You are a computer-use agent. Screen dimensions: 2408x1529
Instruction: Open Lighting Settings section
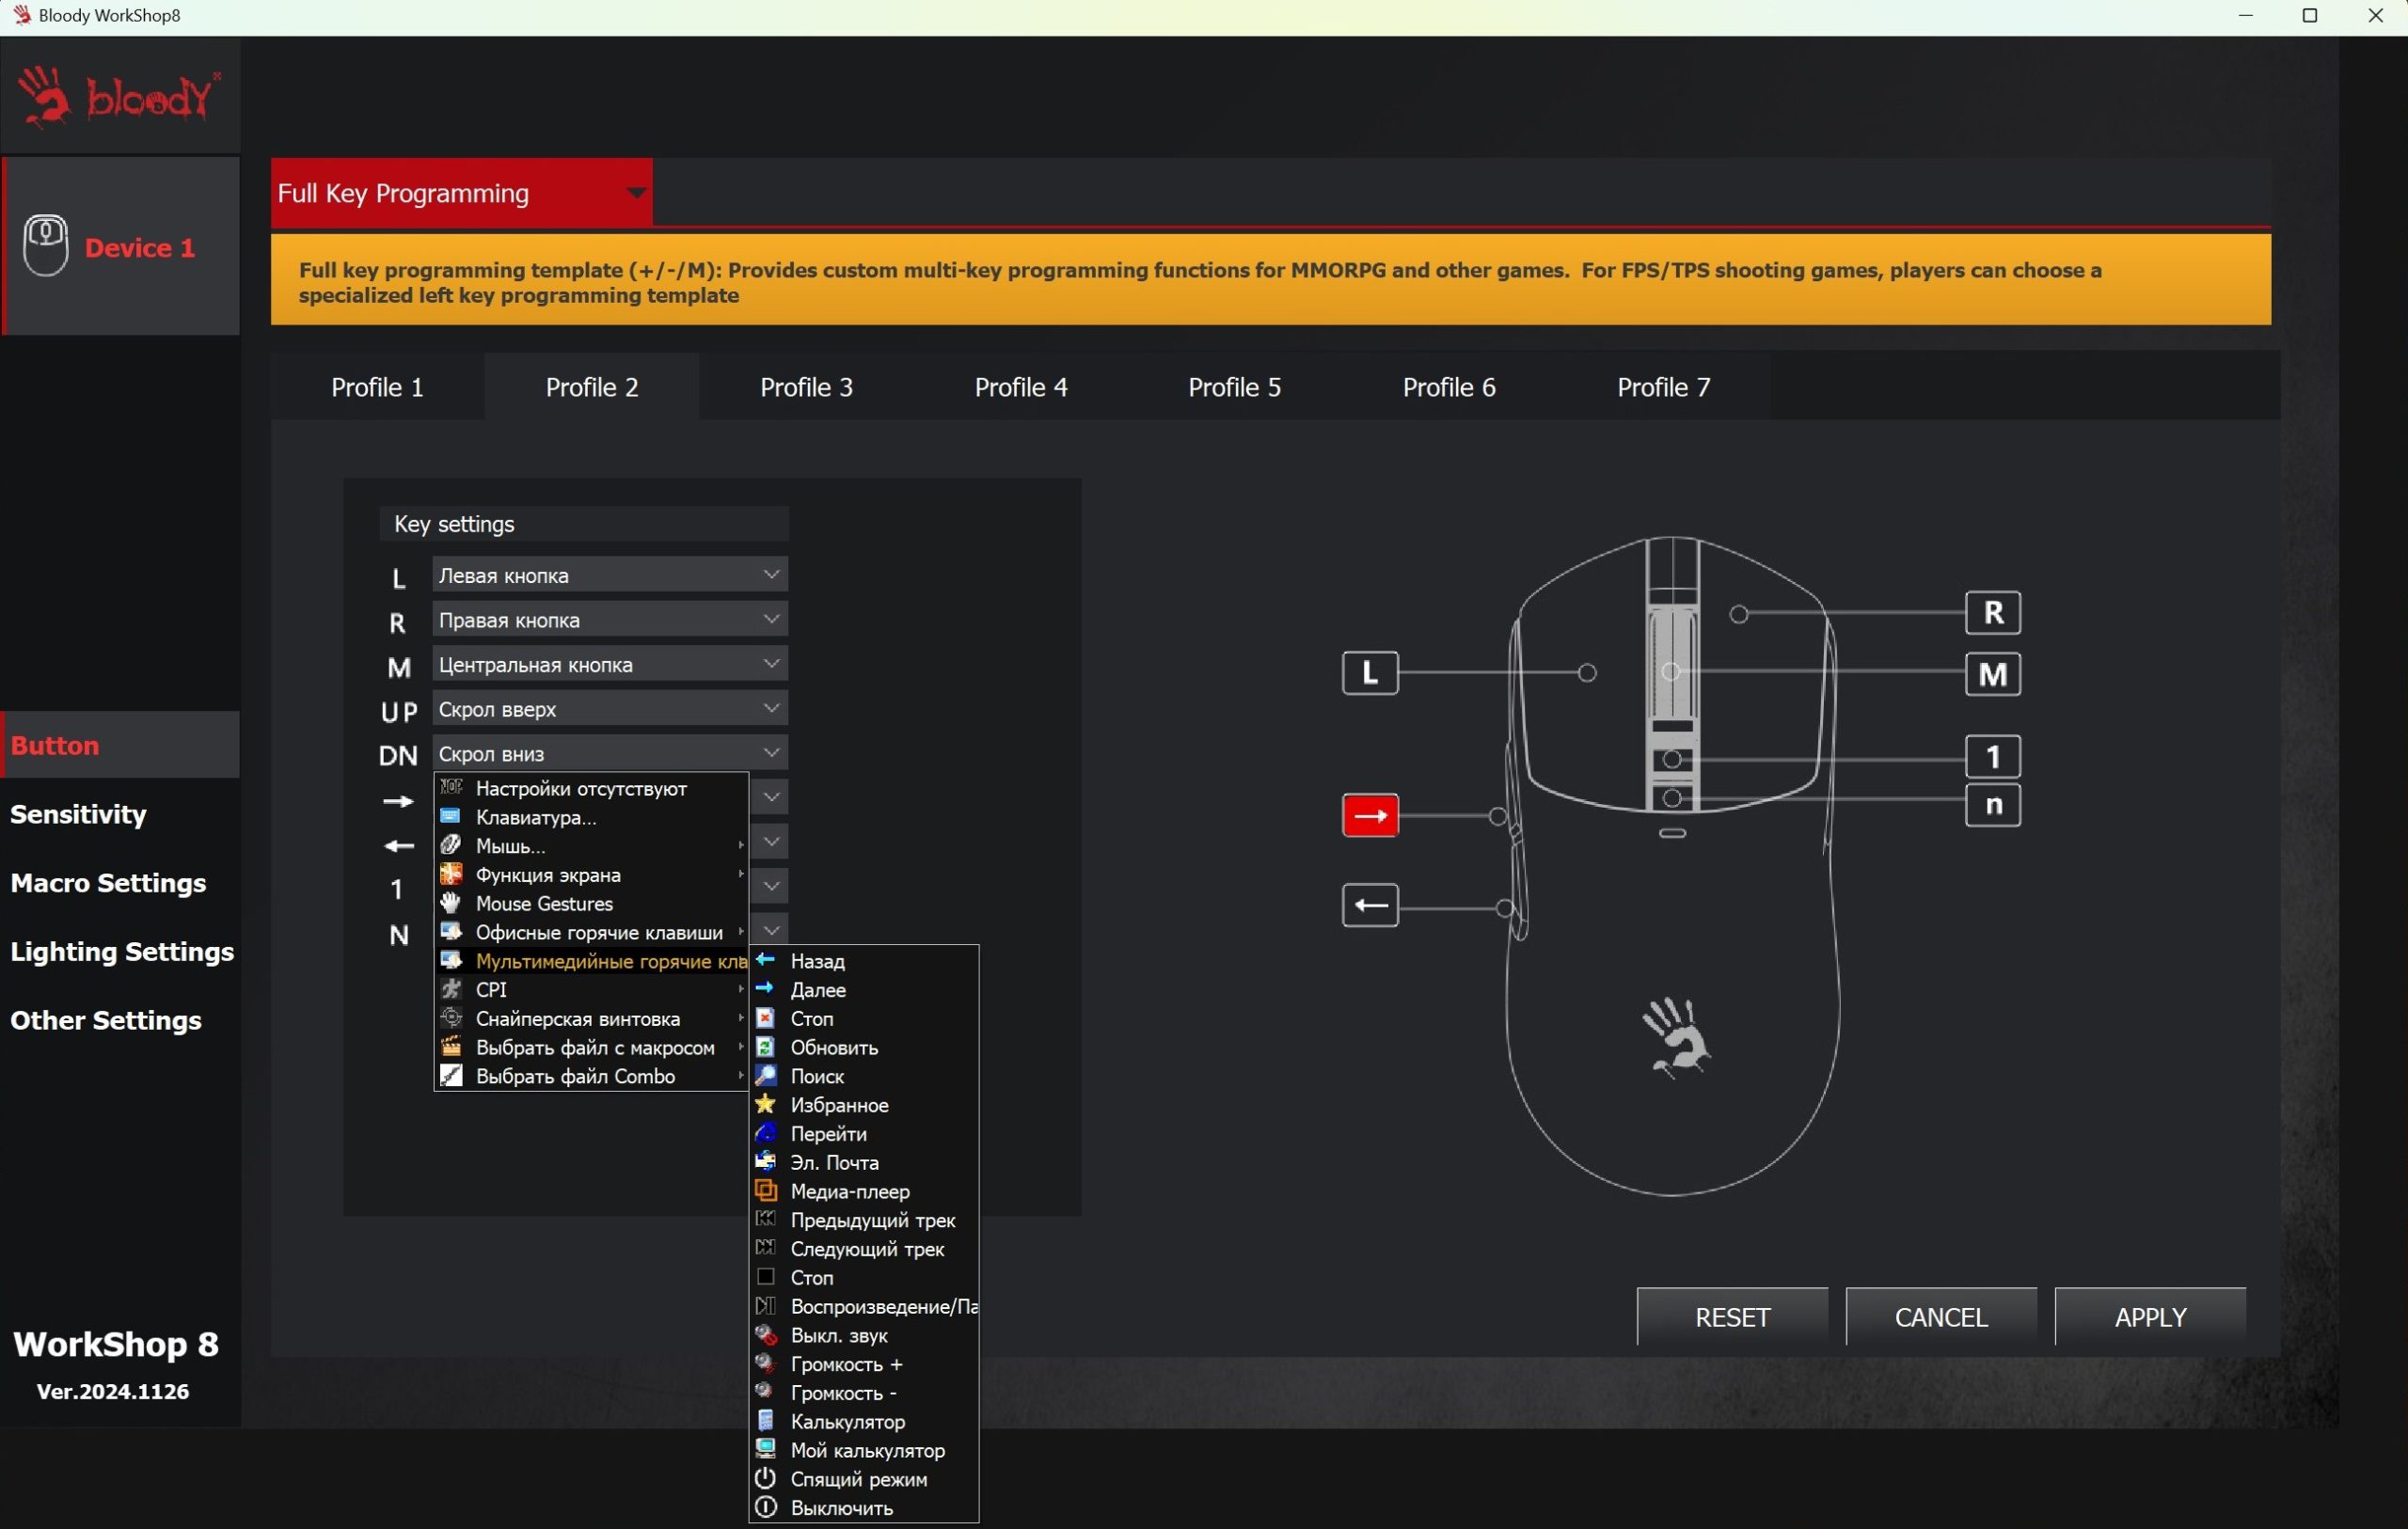tap(122, 951)
